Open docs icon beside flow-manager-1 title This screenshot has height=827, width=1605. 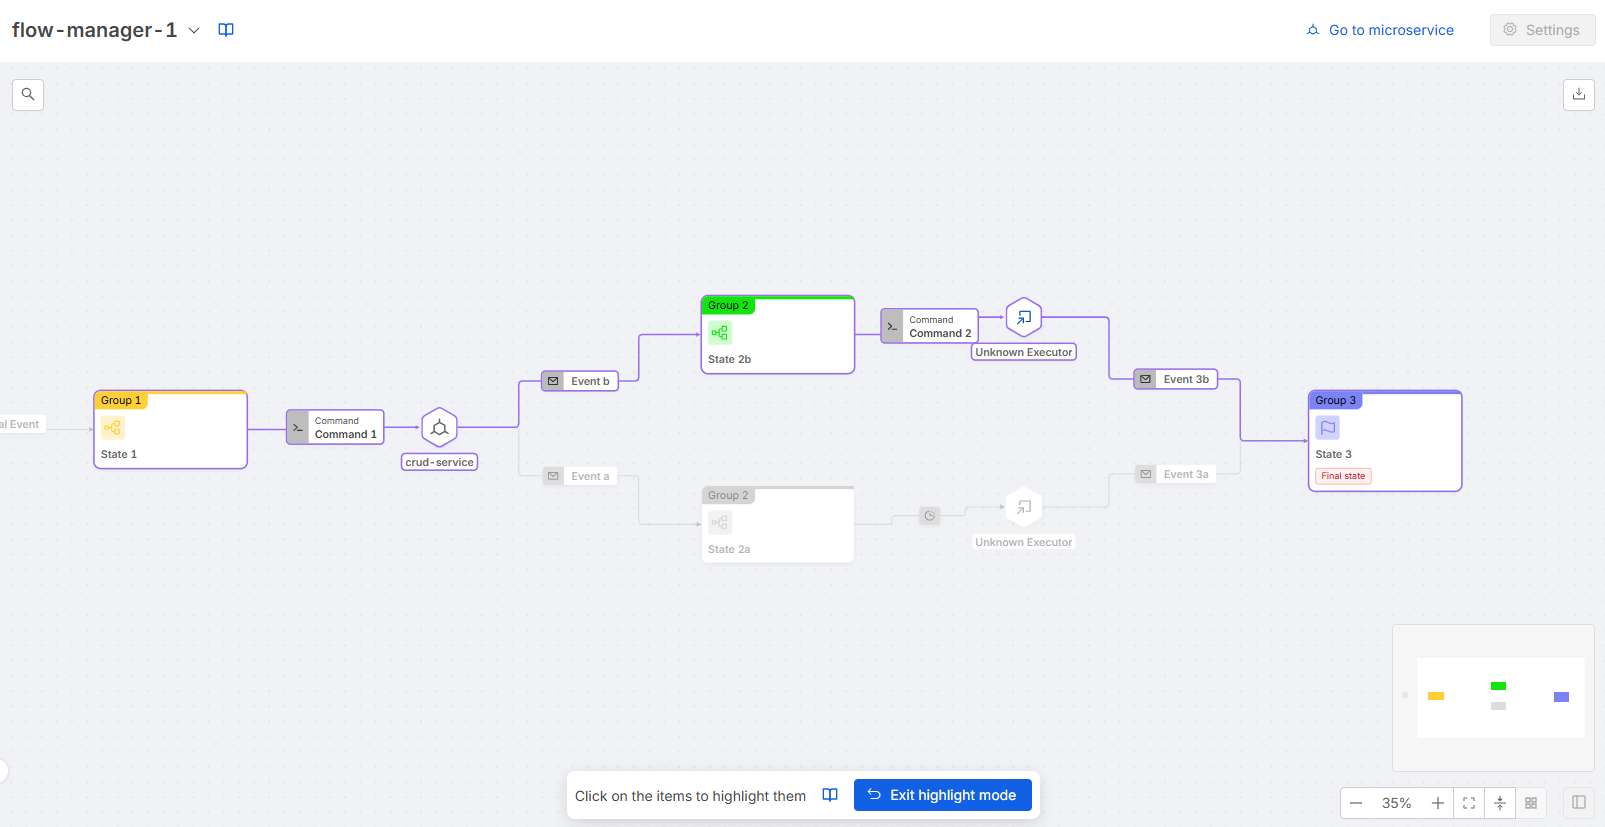click(226, 30)
